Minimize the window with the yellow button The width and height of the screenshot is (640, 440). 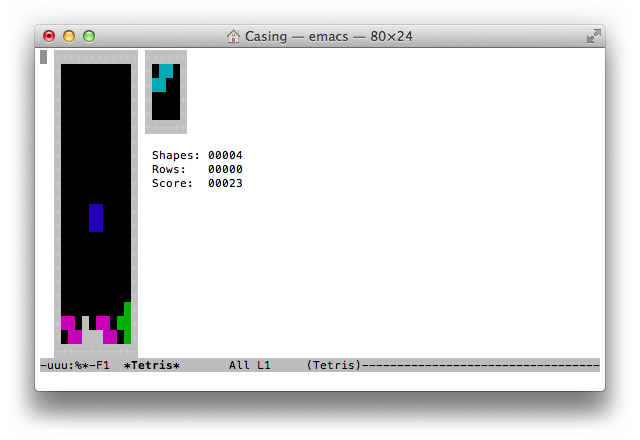[69, 36]
